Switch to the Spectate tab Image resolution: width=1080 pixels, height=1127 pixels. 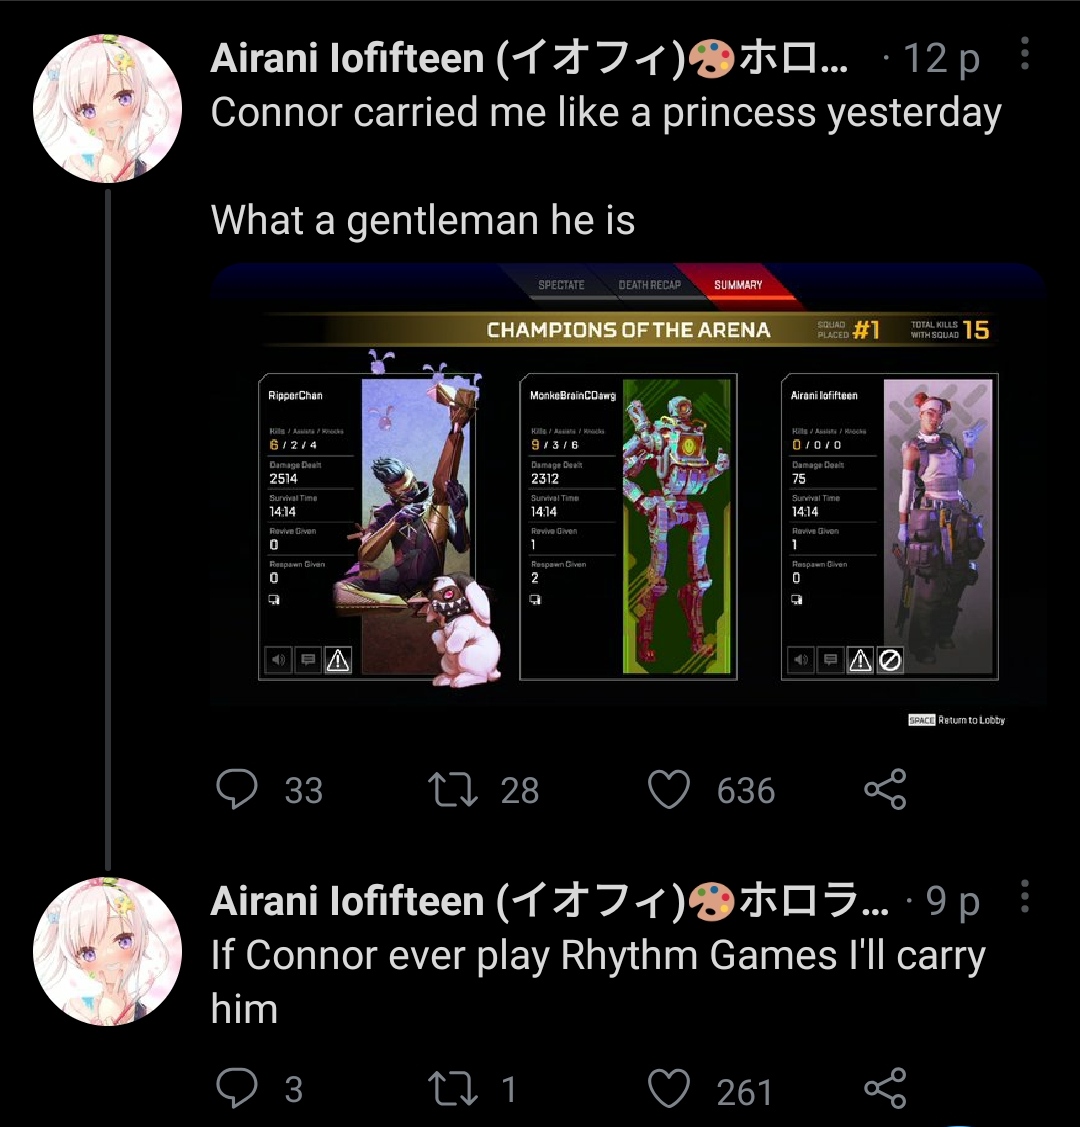[561, 285]
